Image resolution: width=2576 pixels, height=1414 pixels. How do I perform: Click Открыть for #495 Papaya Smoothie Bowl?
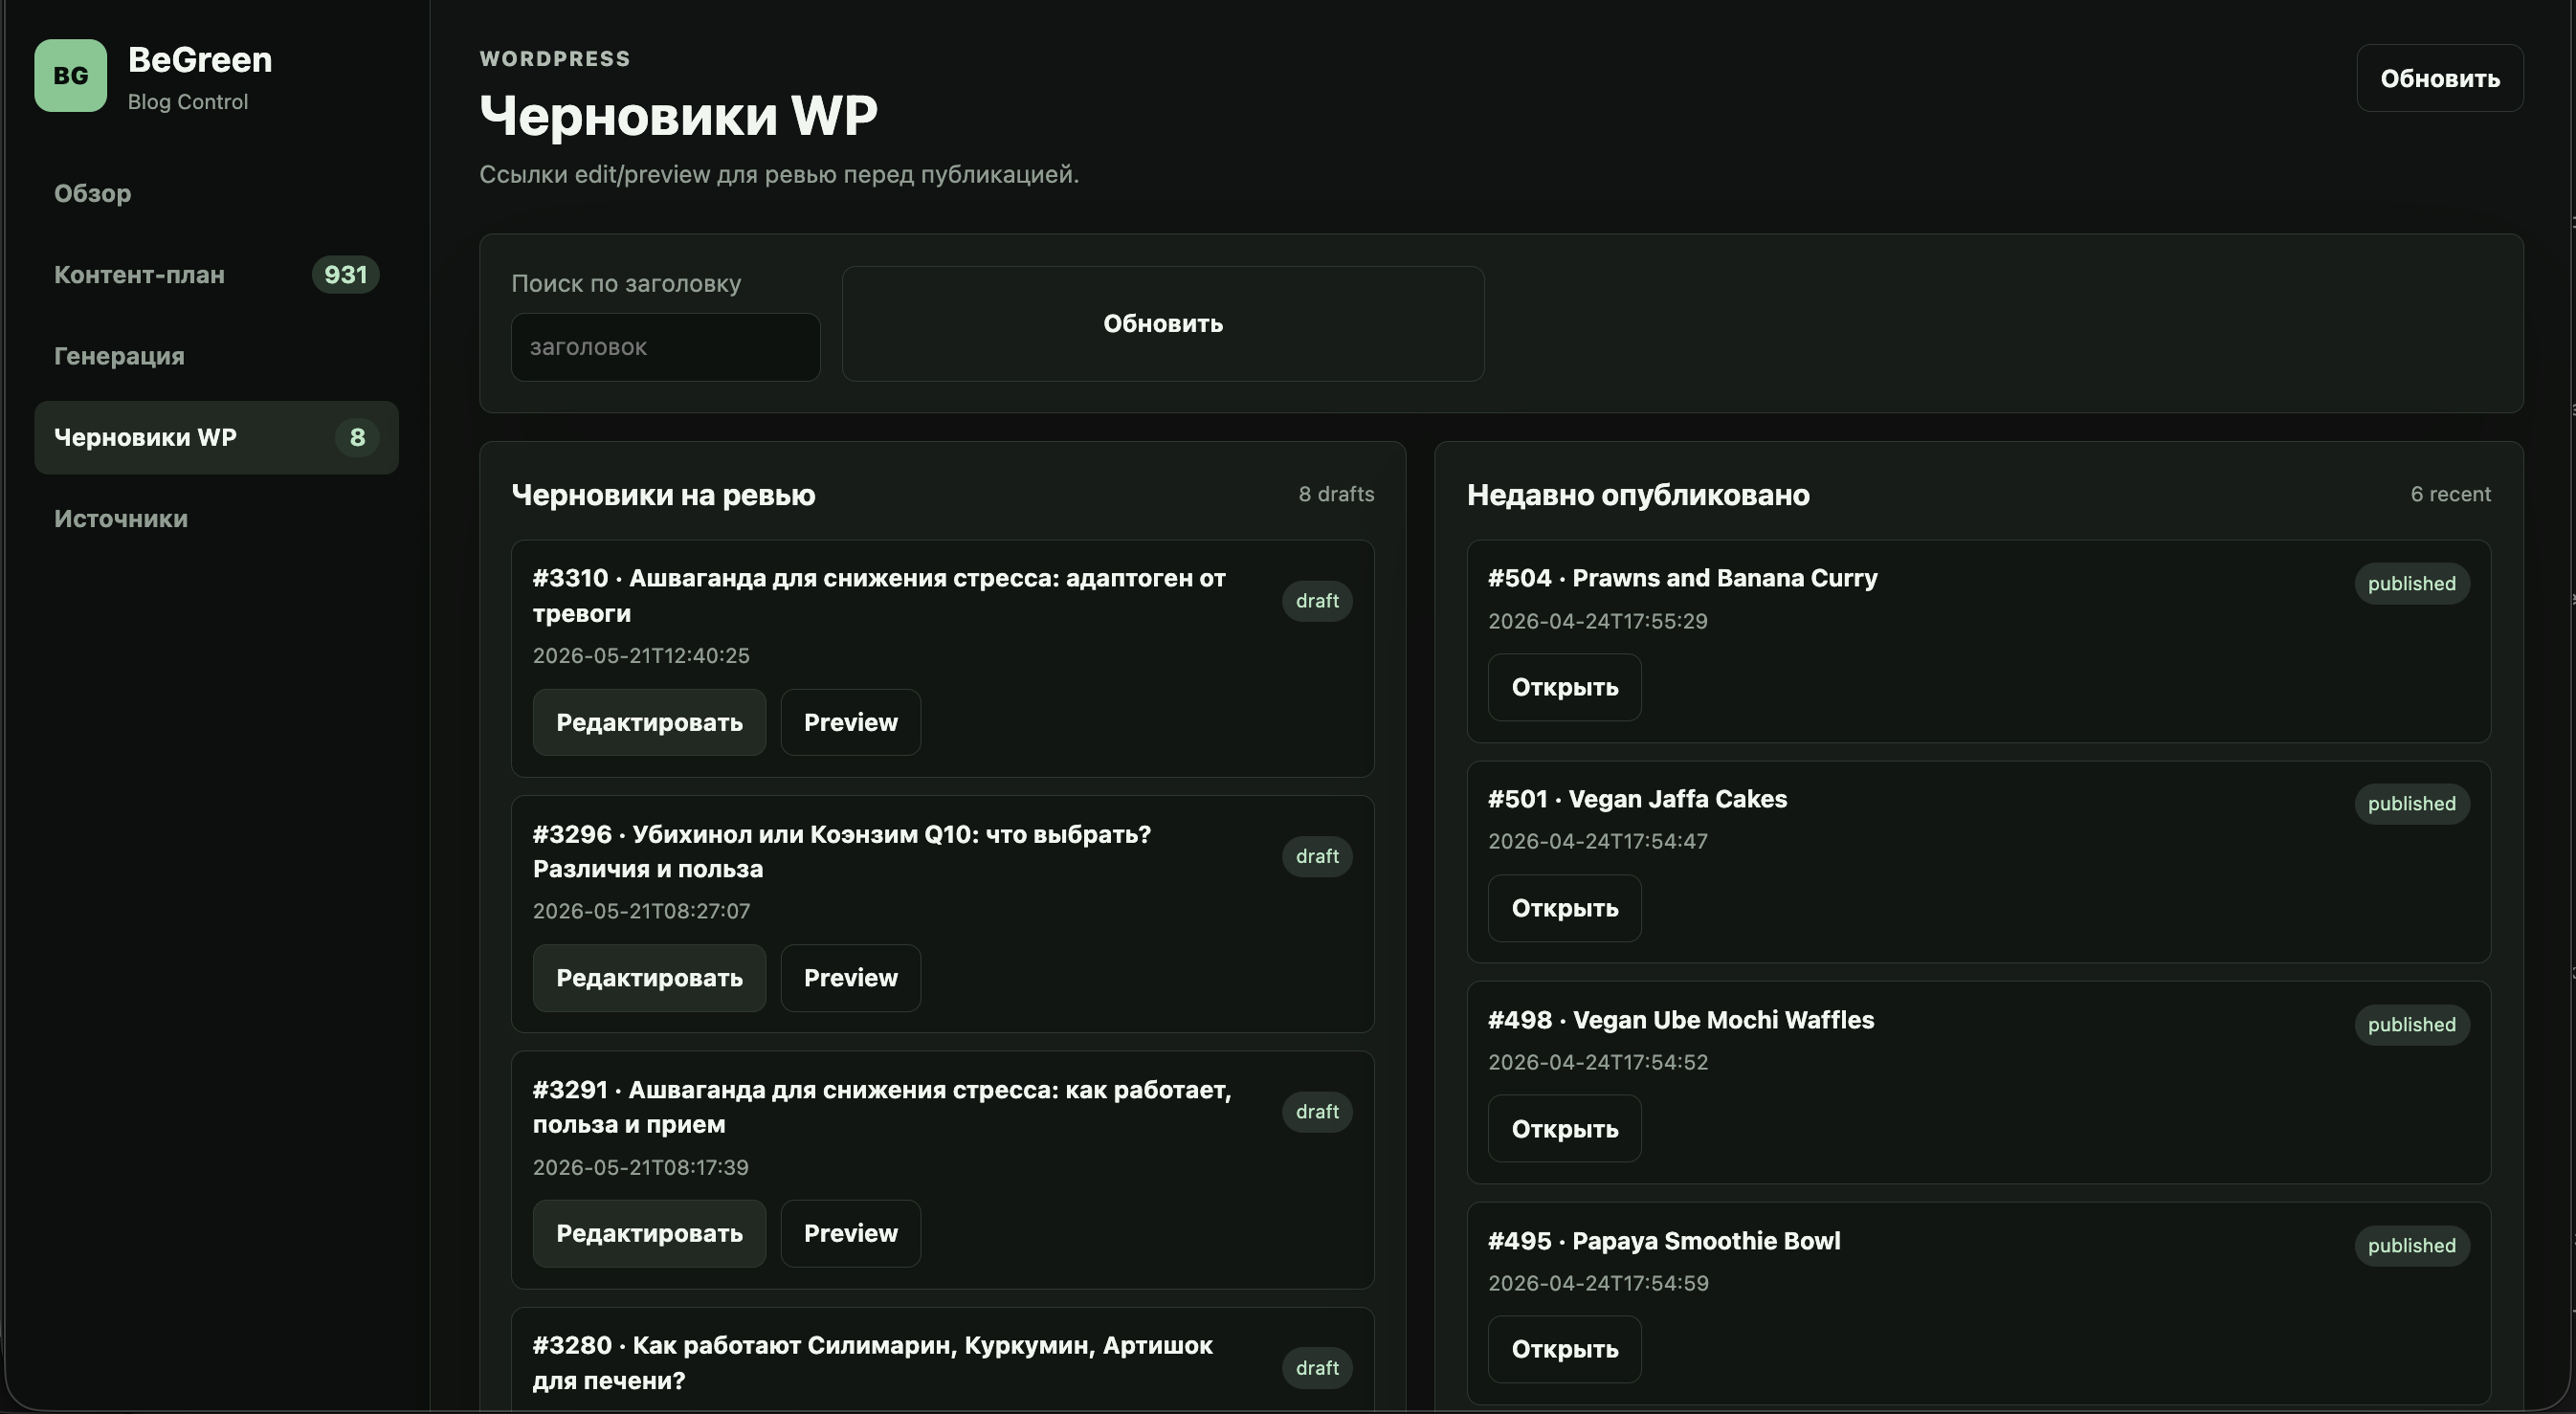point(1564,1349)
